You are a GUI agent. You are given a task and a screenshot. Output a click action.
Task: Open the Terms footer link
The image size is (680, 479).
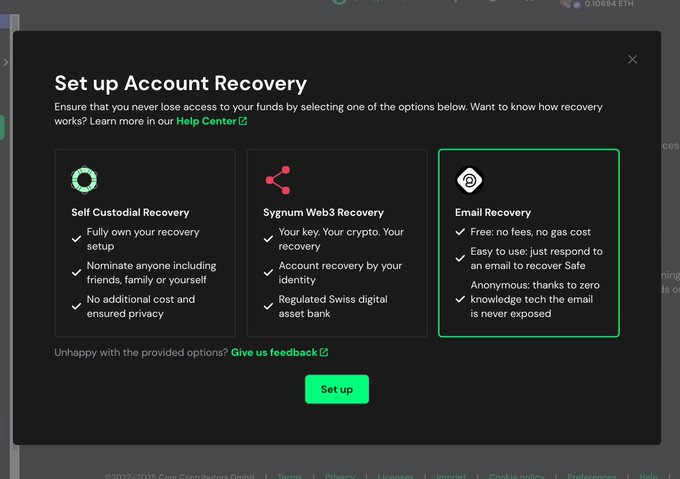coord(289,476)
